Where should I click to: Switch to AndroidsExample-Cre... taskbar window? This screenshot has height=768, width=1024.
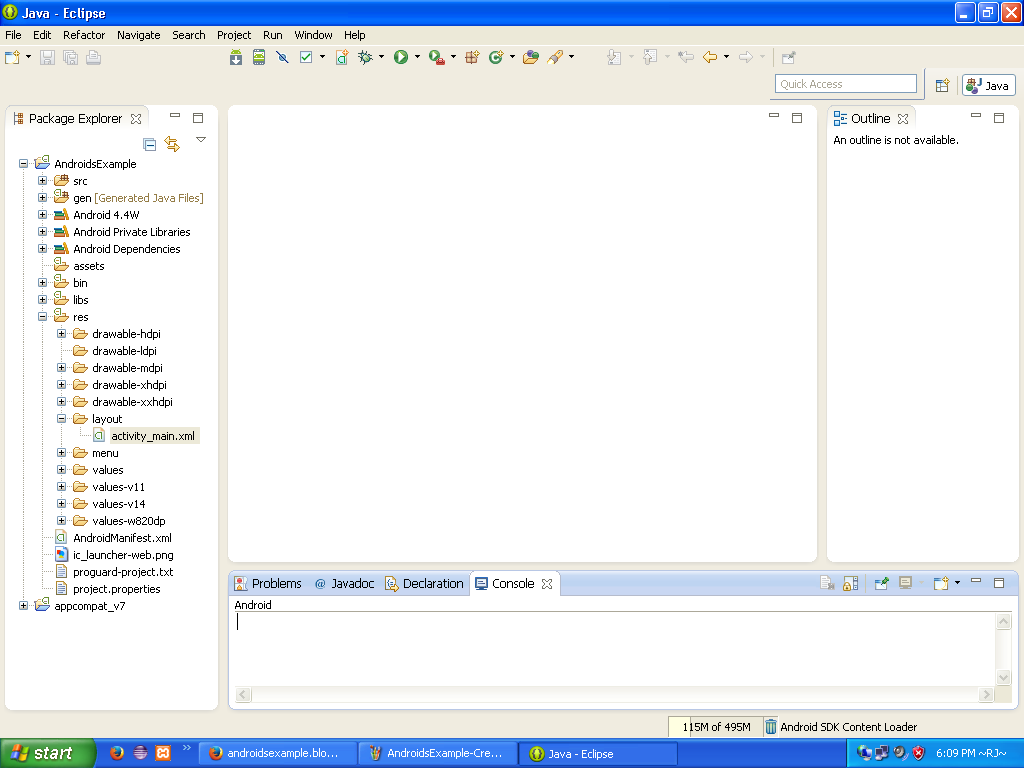point(438,753)
